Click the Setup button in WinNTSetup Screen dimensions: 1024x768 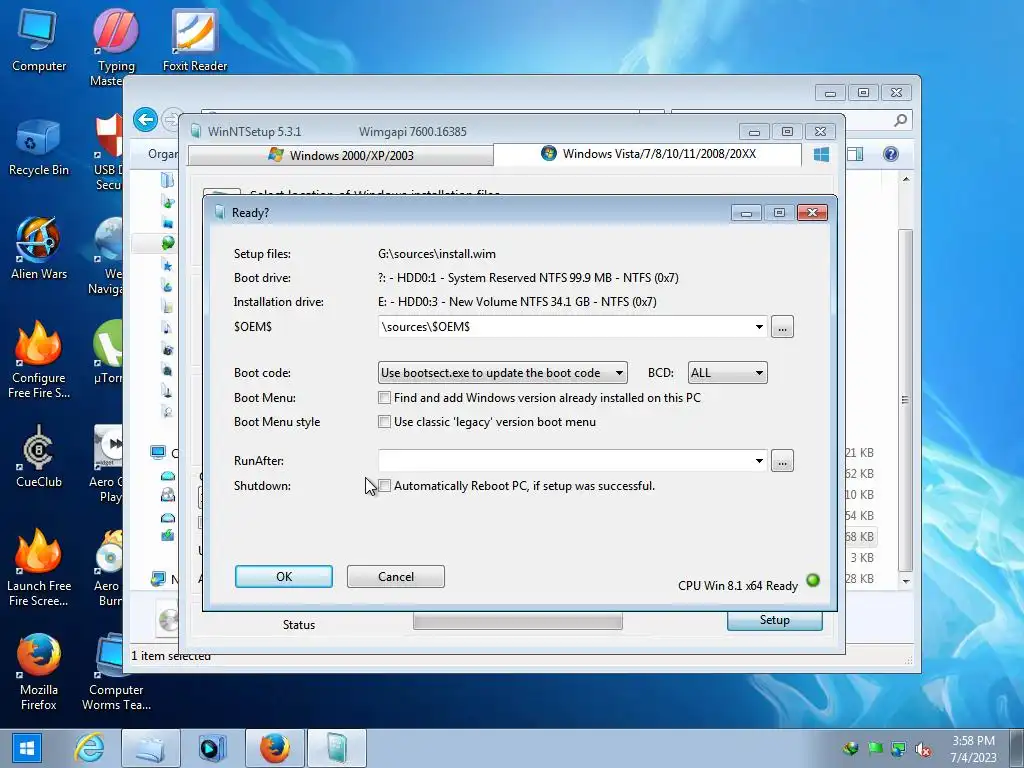click(x=775, y=620)
